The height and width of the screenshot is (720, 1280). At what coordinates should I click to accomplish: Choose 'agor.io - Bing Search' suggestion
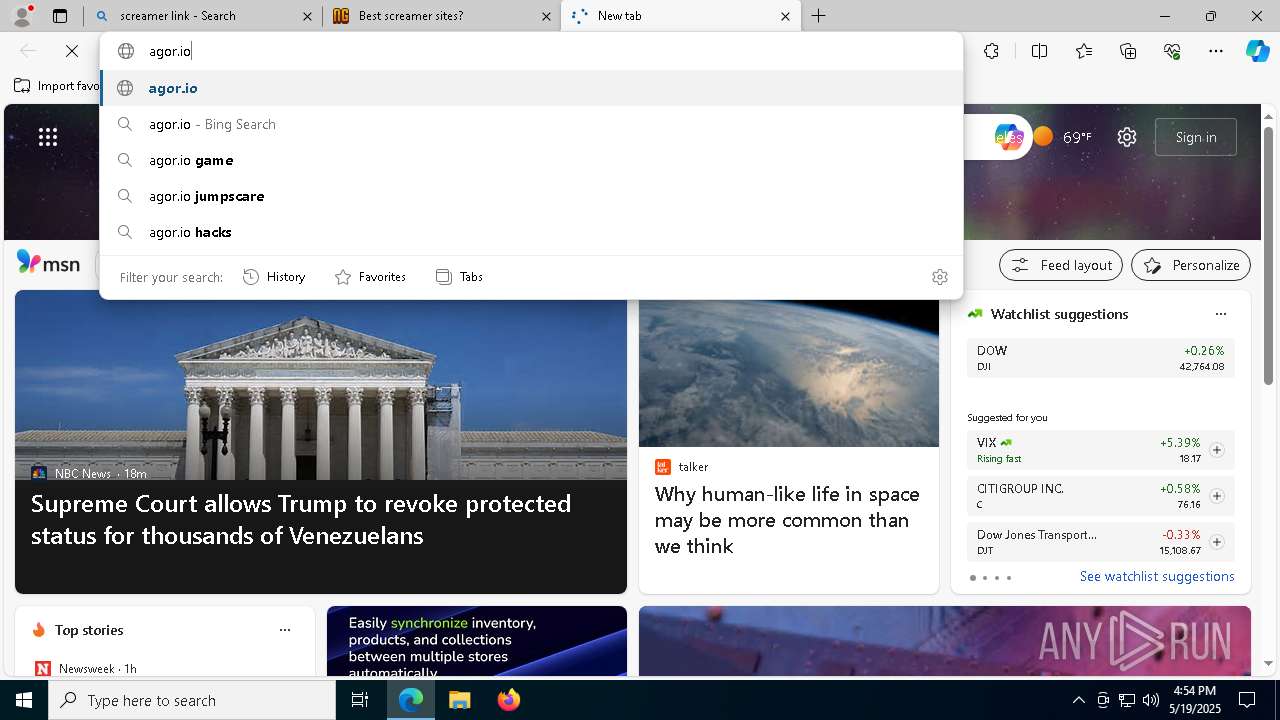coord(531,124)
